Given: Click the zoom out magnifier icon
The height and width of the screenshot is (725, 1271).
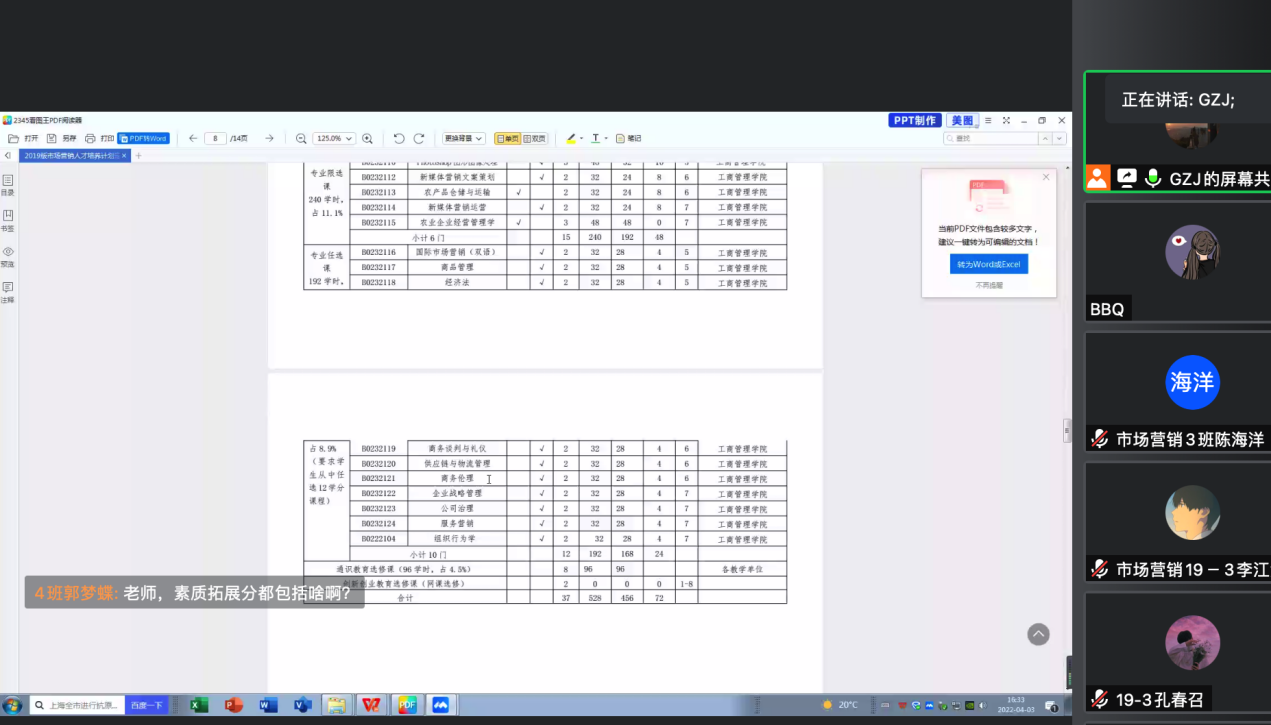Looking at the screenshot, I should [x=301, y=138].
